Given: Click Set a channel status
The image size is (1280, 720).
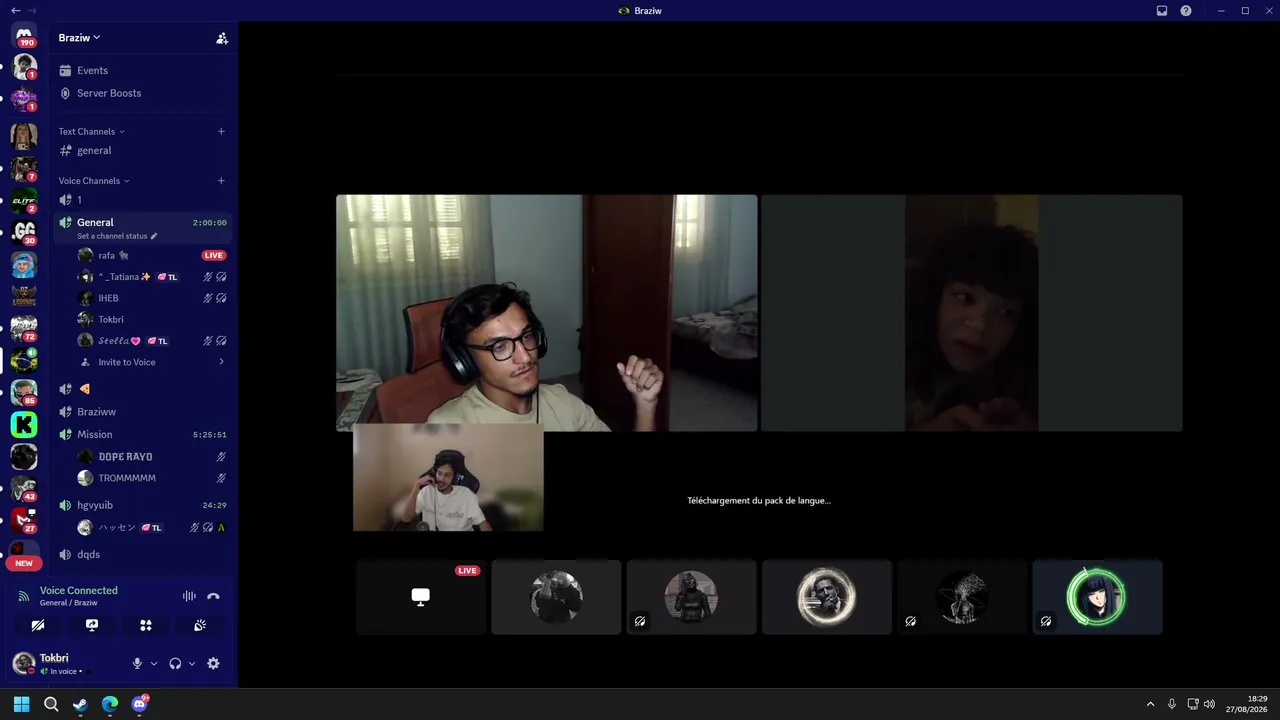Looking at the screenshot, I should (x=112, y=236).
